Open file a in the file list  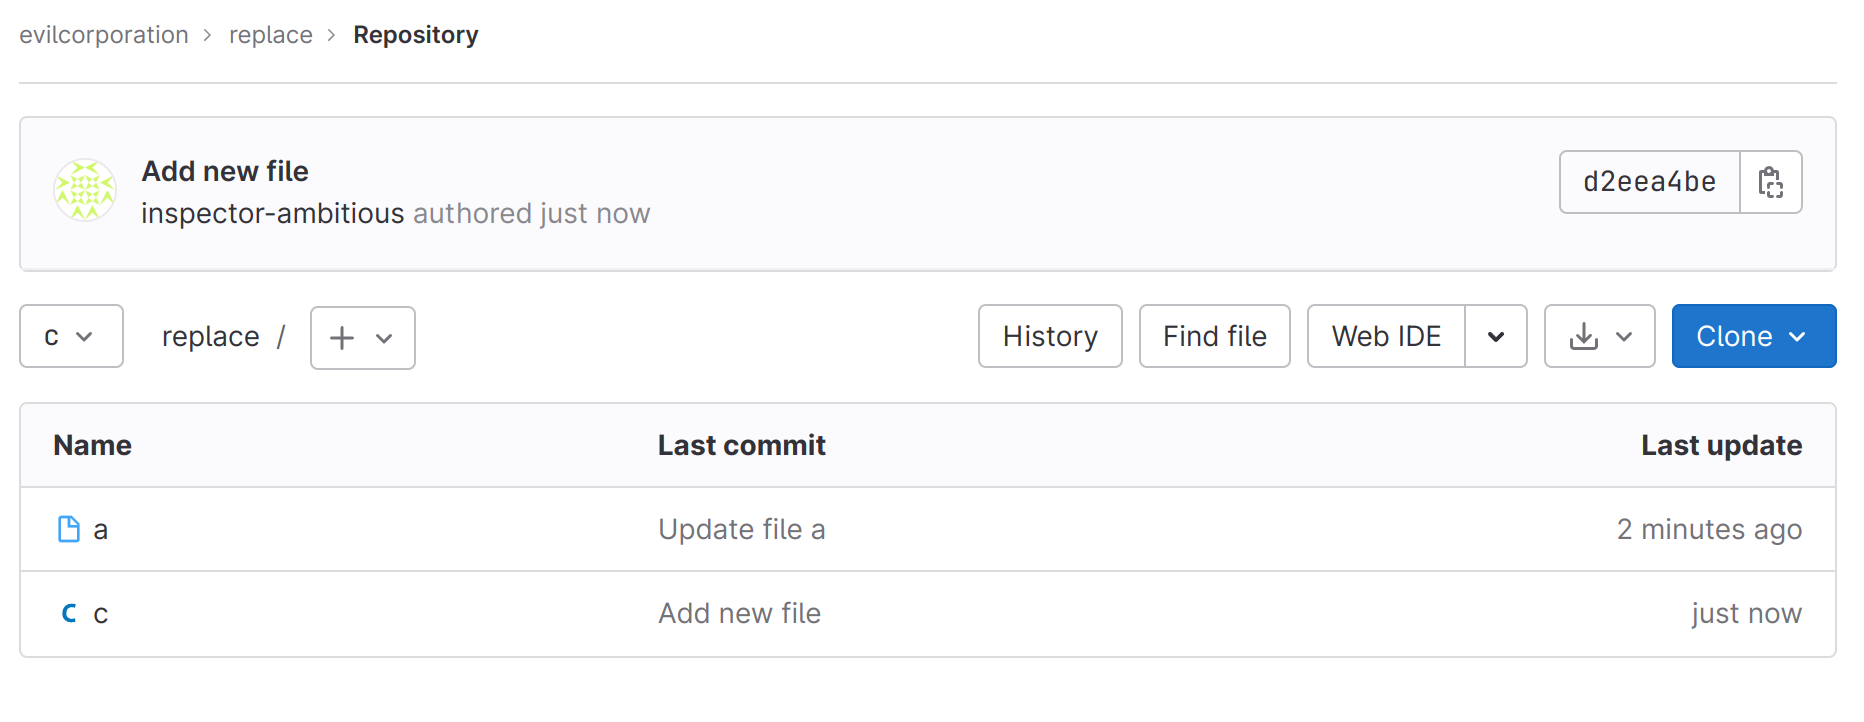click(101, 530)
